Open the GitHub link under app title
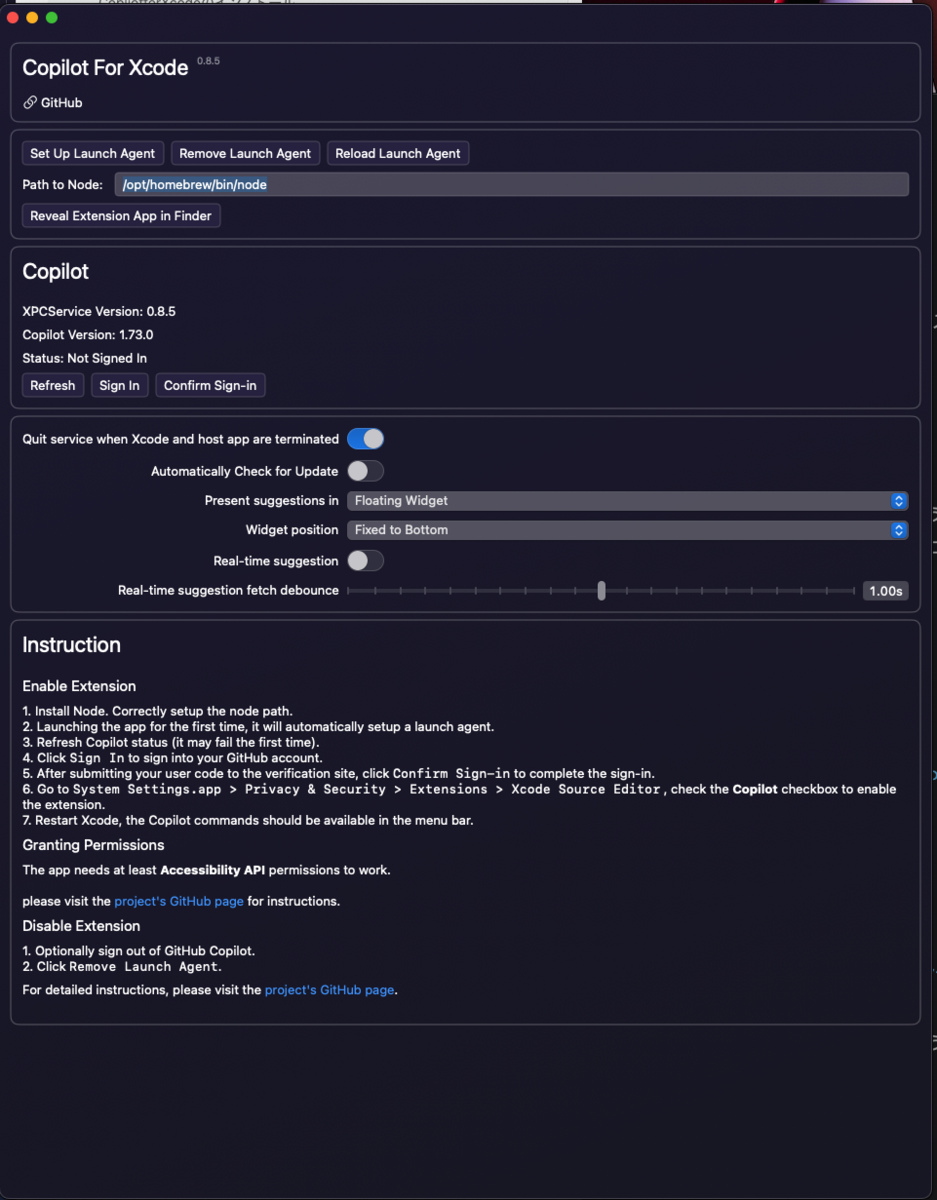The height and width of the screenshot is (1200, 937). tap(61, 103)
